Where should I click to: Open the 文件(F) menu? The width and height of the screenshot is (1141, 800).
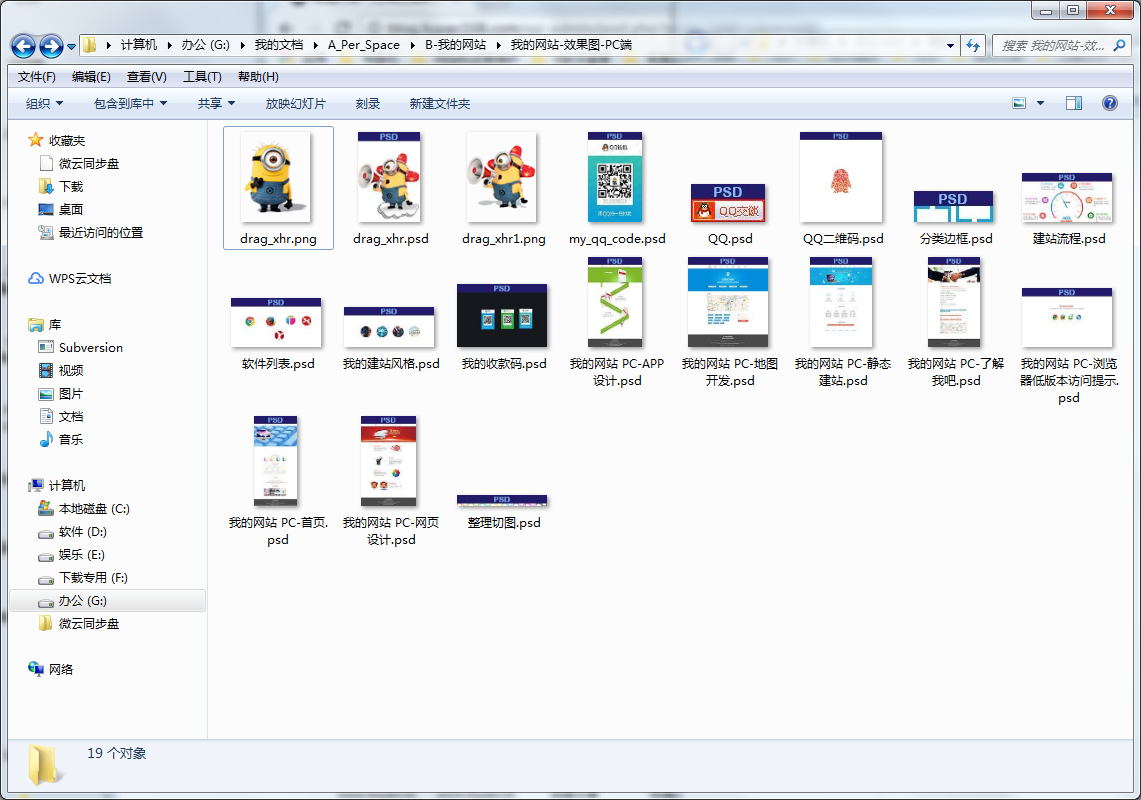[37, 77]
